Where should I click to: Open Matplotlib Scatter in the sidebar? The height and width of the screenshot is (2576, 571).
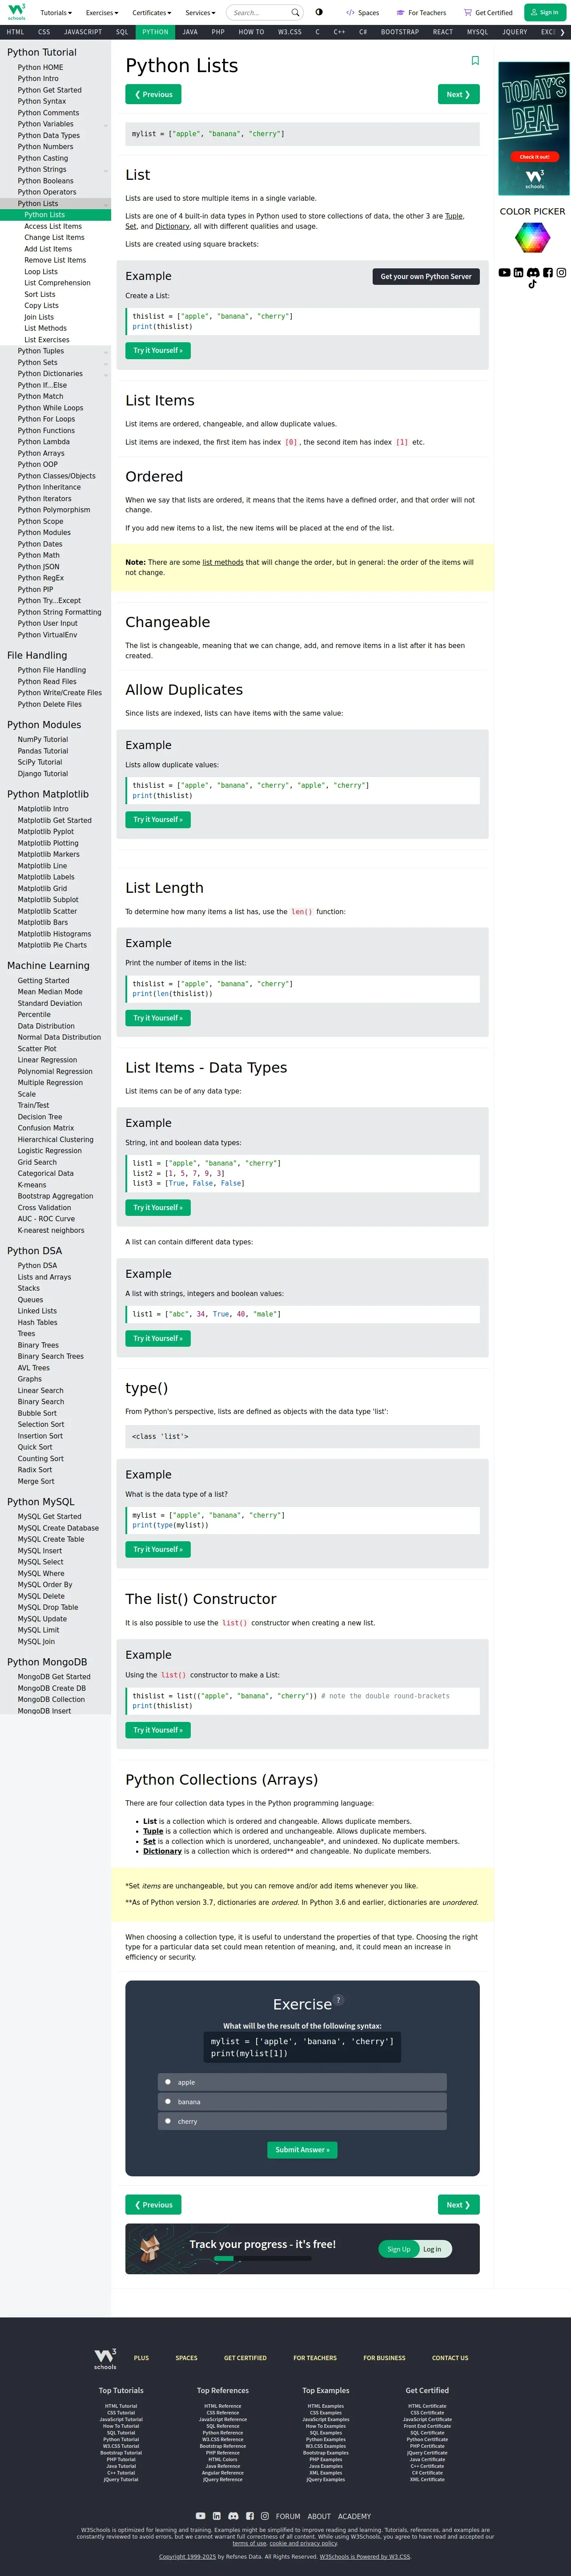click(x=47, y=911)
